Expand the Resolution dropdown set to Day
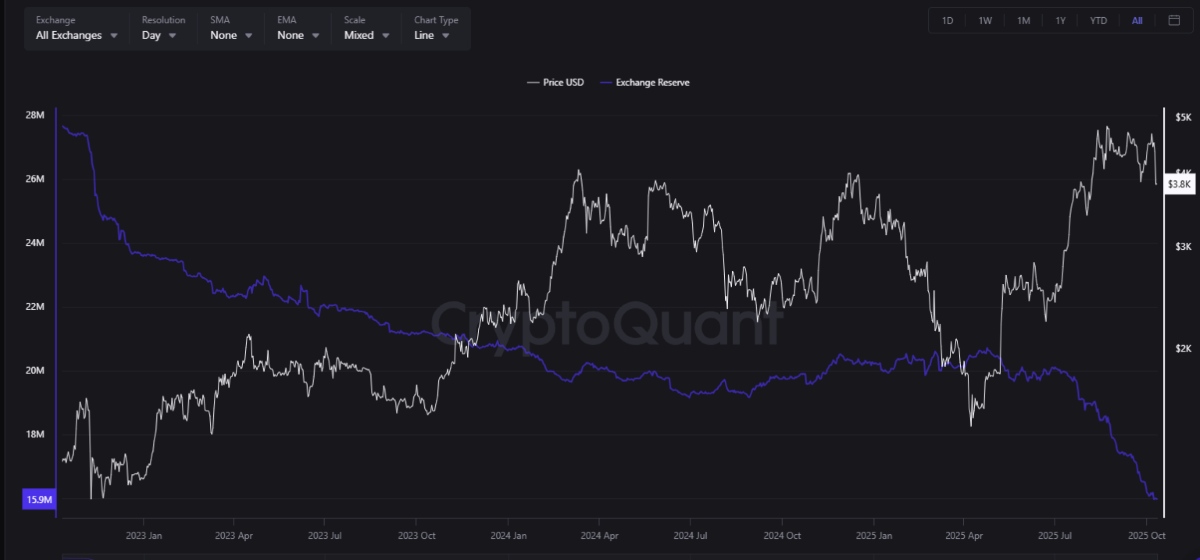The height and width of the screenshot is (560, 1200). point(160,35)
